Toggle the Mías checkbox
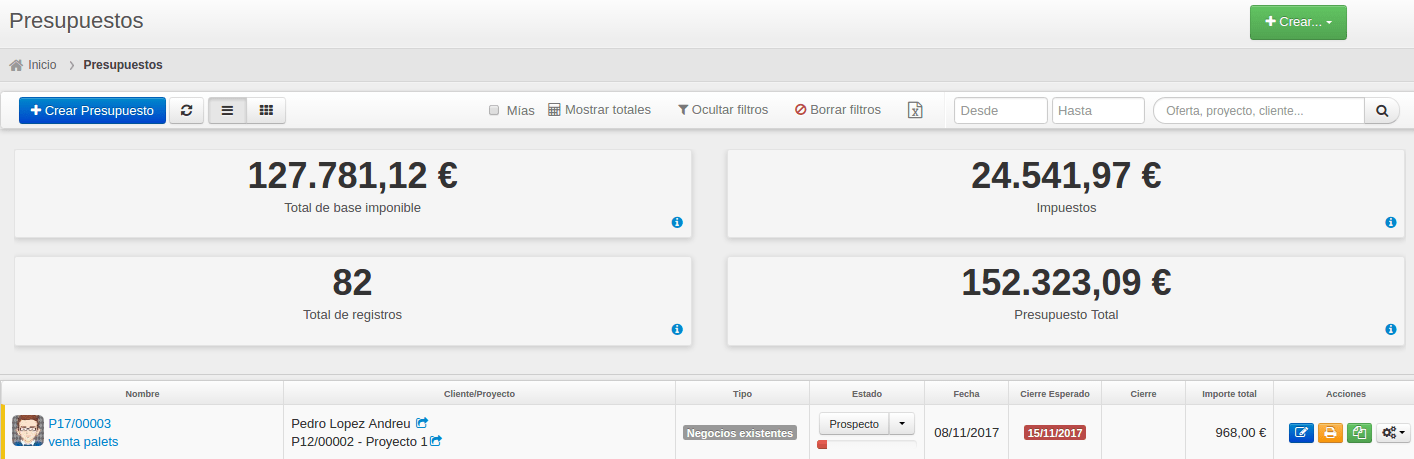1414x459 pixels. pos(494,111)
